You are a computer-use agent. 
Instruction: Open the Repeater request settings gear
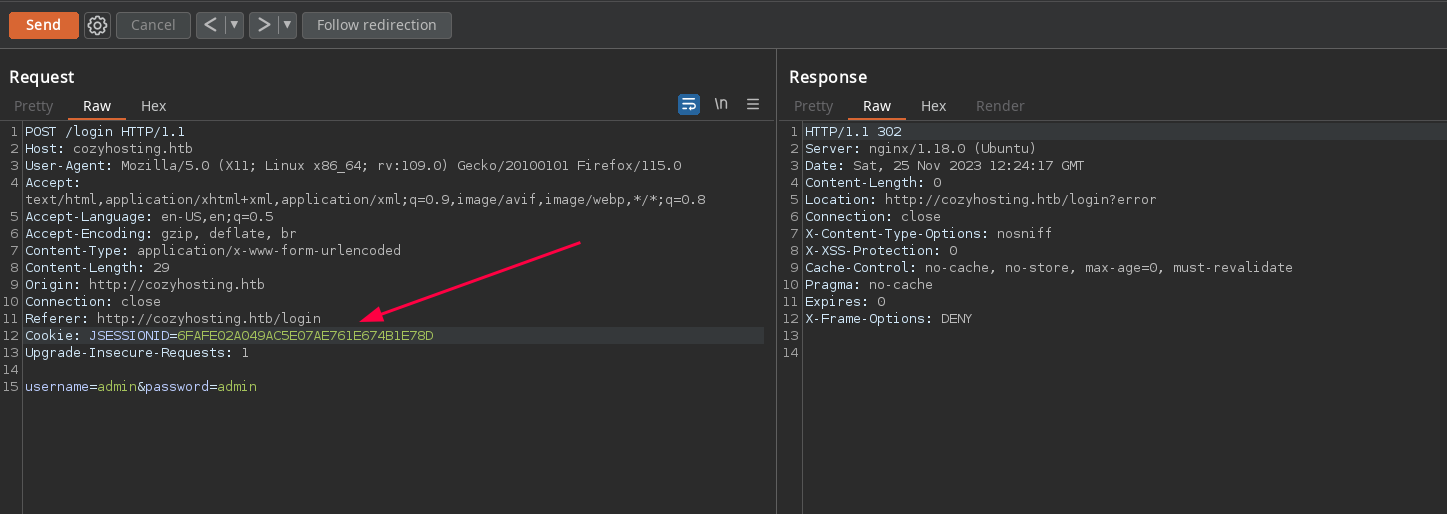pyautogui.click(x=97, y=25)
